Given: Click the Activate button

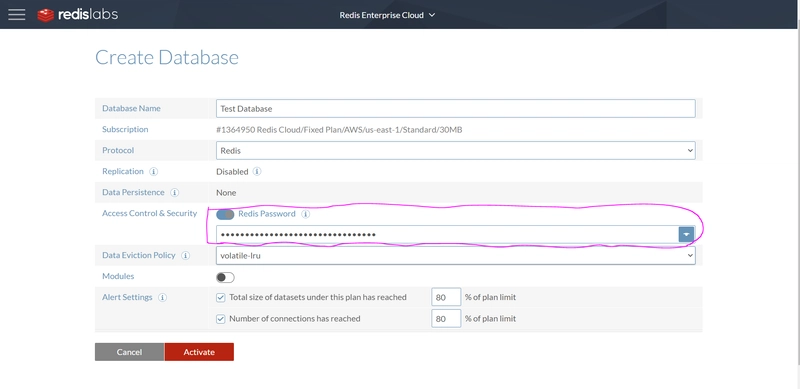Looking at the screenshot, I should click(x=199, y=352).
